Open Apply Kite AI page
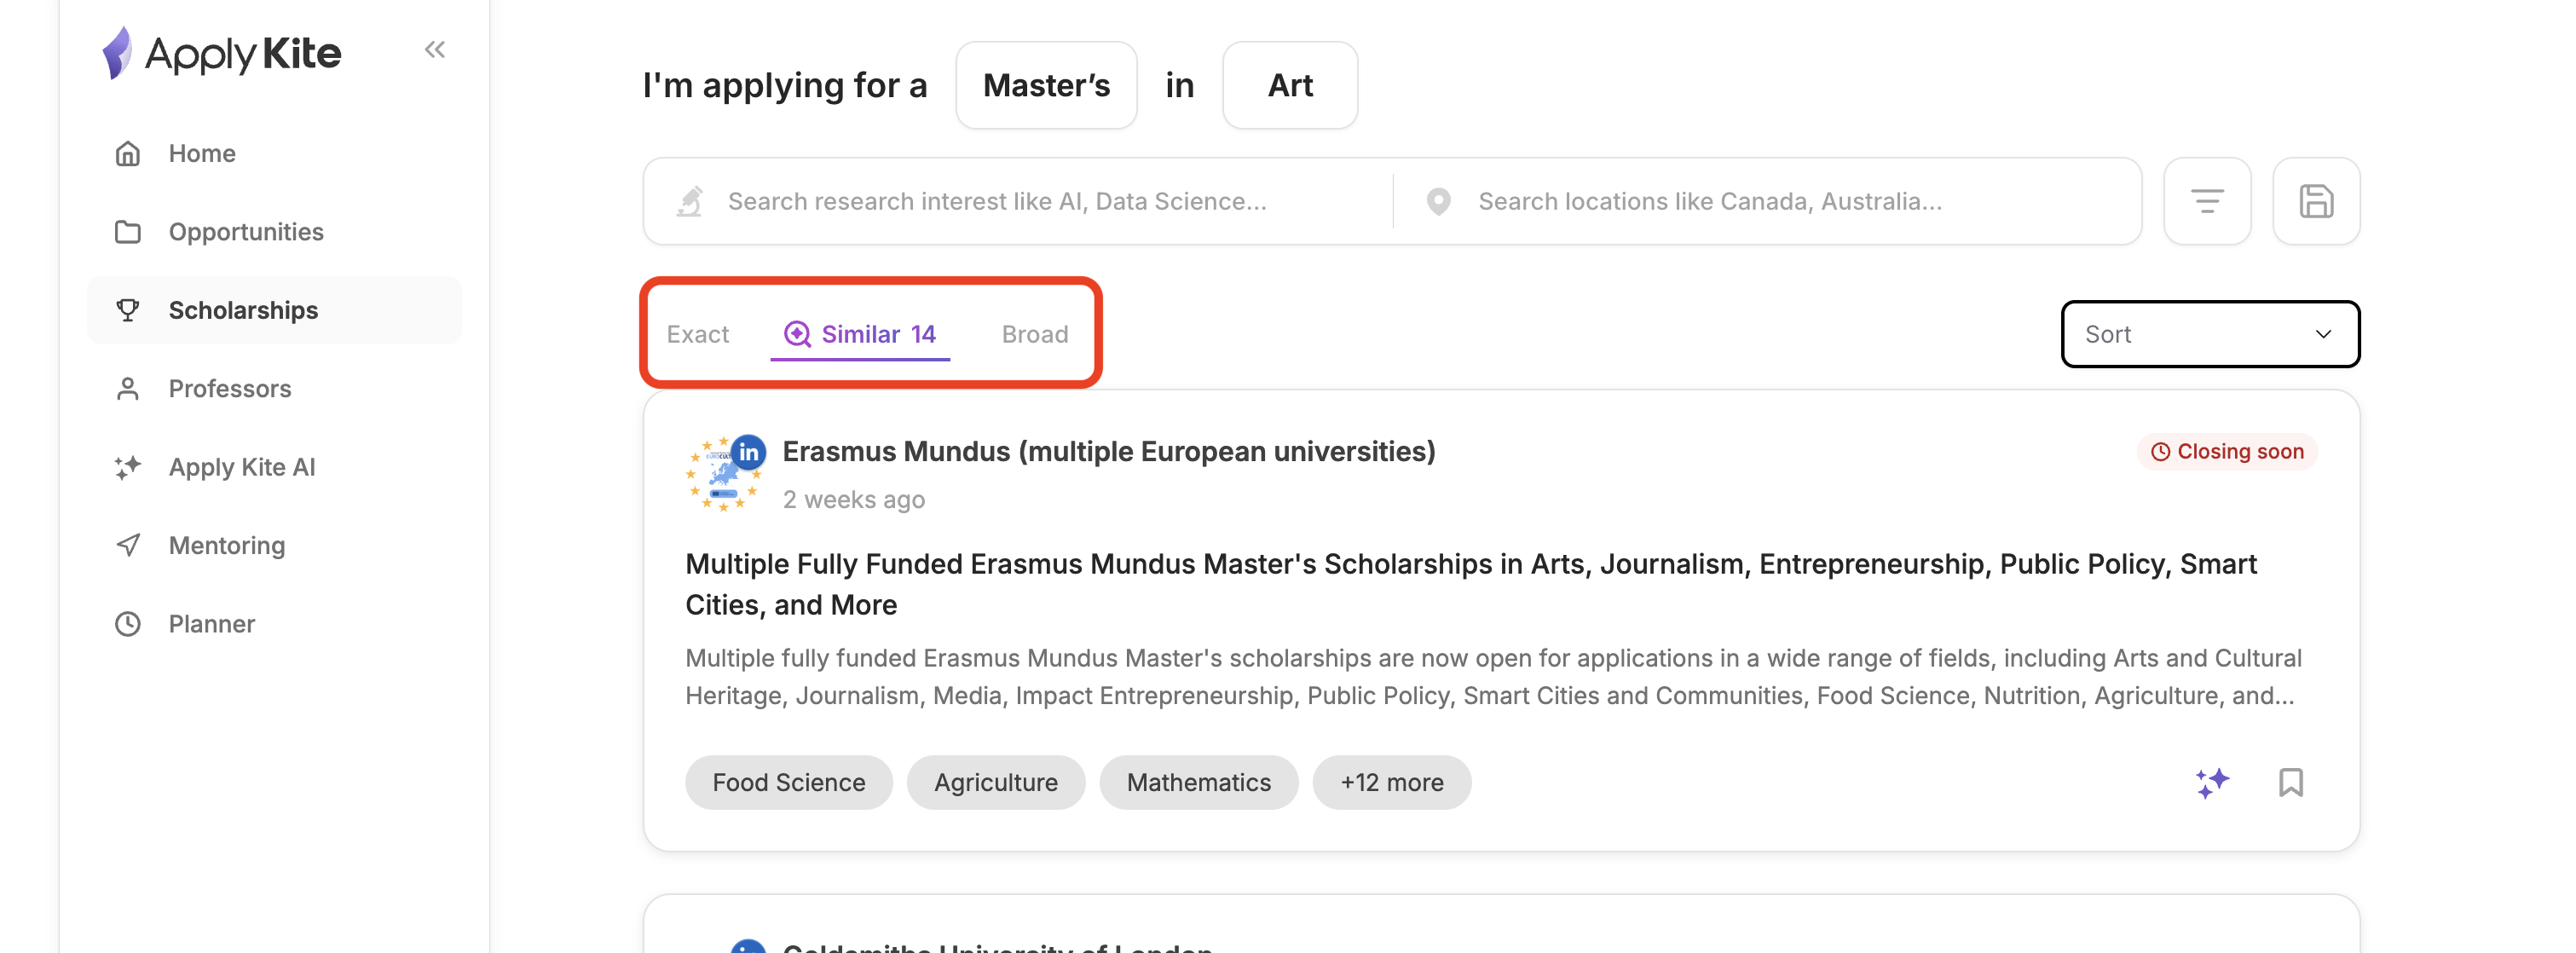This screenshot has height=953, width=2576. point(241,467)
